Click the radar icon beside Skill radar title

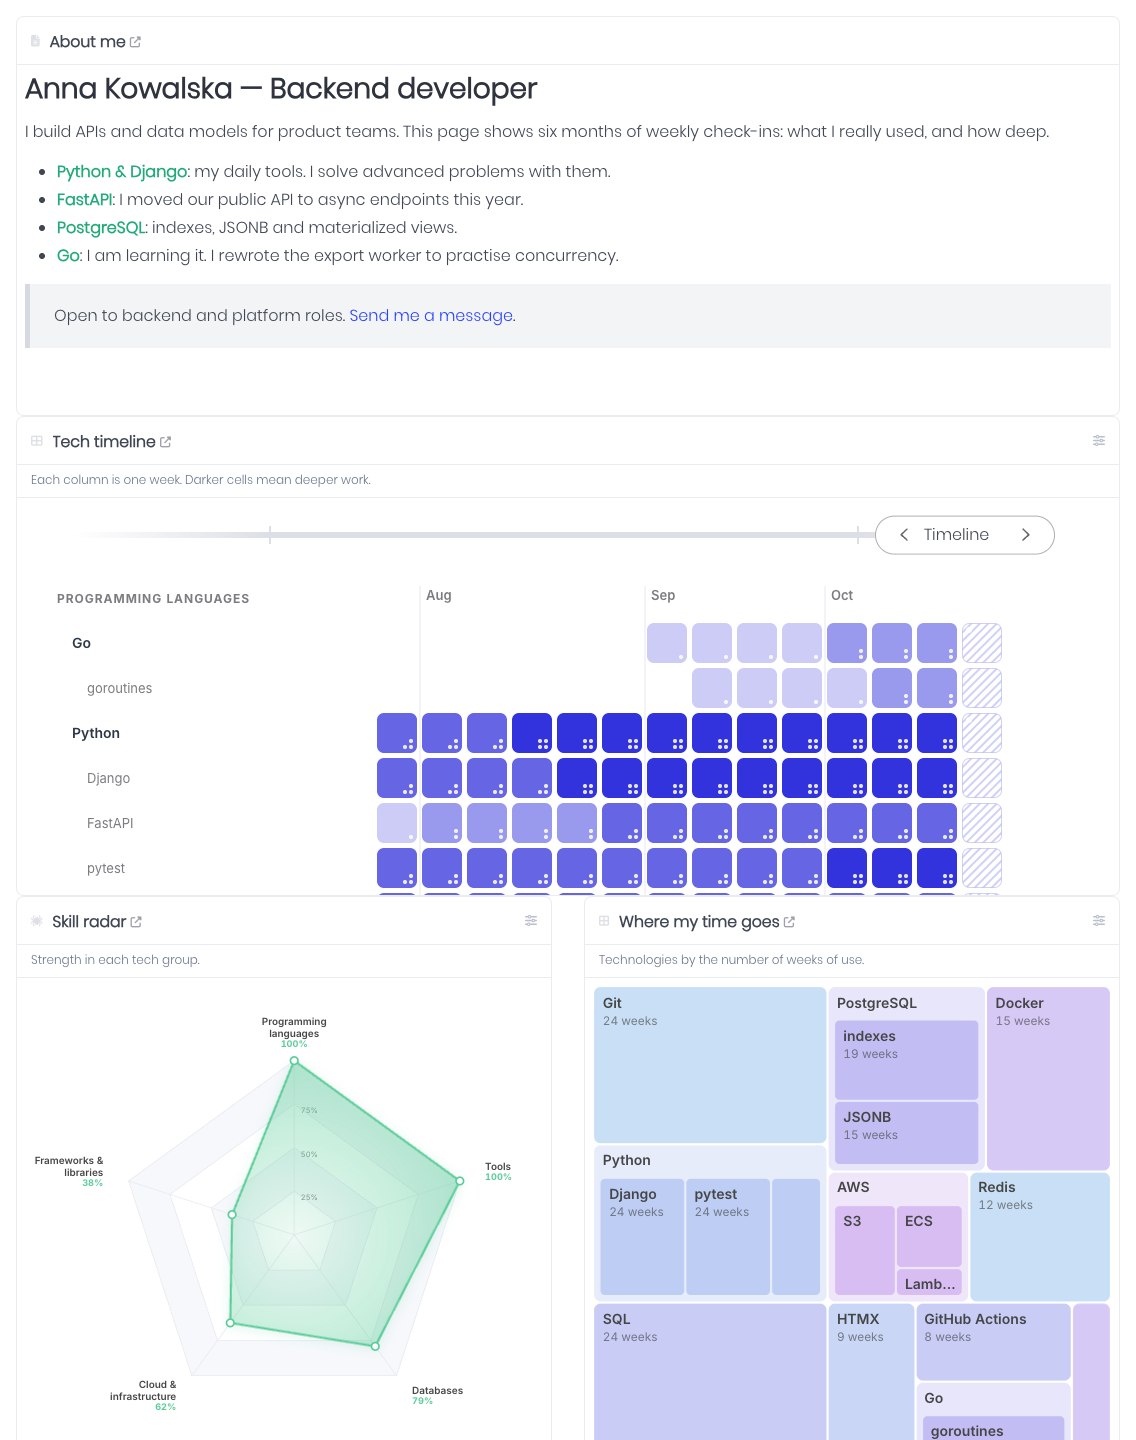click(37, 921)
